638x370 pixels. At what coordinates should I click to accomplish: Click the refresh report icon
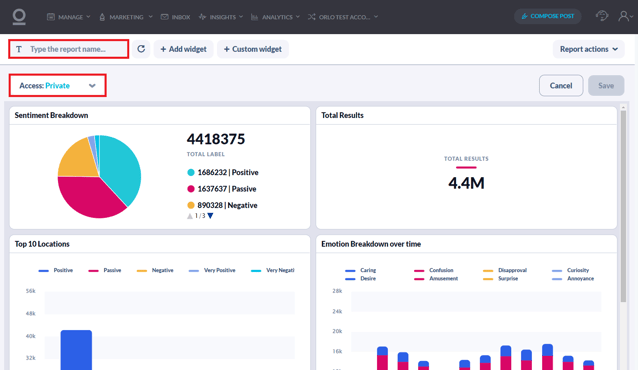pos(141,49)
